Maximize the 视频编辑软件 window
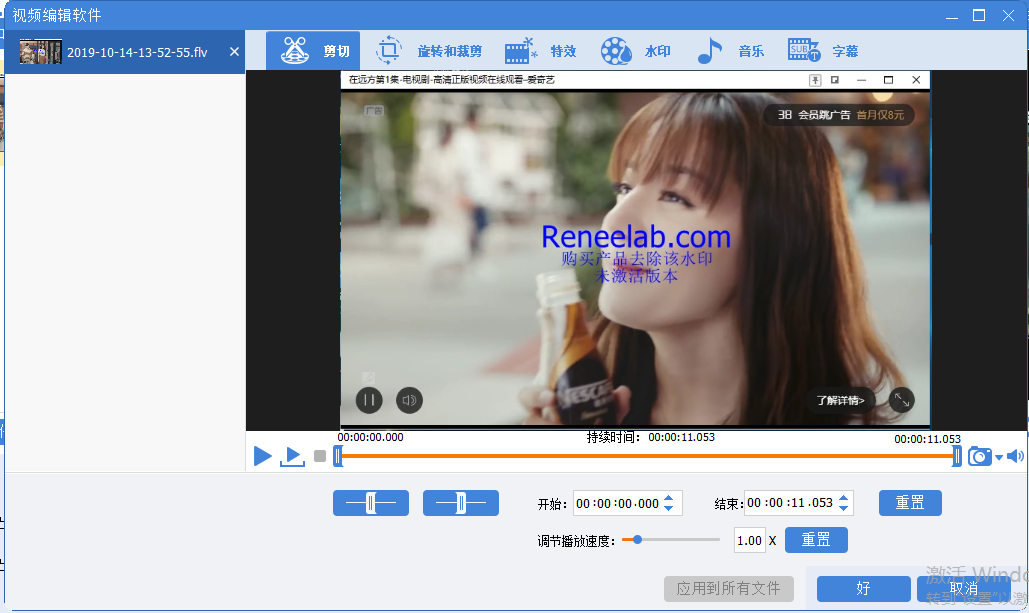The height and width of the screenshot is (613, 1029). 979,15
